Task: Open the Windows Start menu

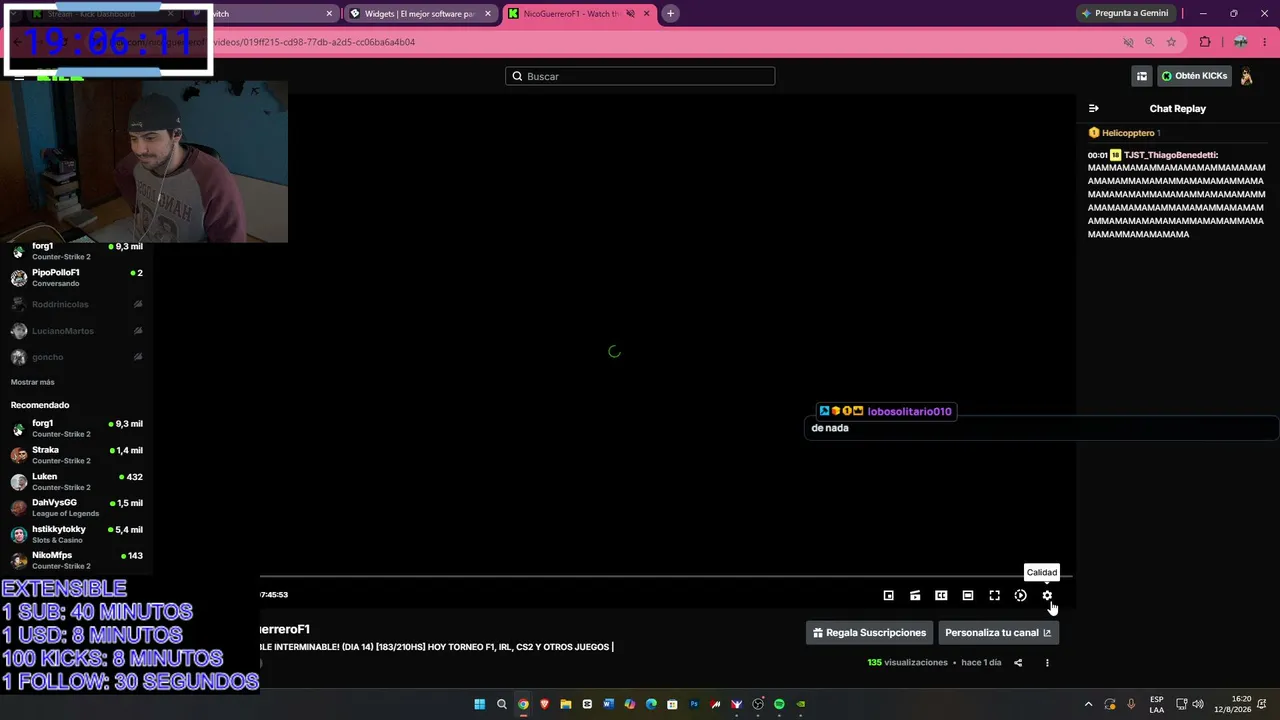Action: 480,704
